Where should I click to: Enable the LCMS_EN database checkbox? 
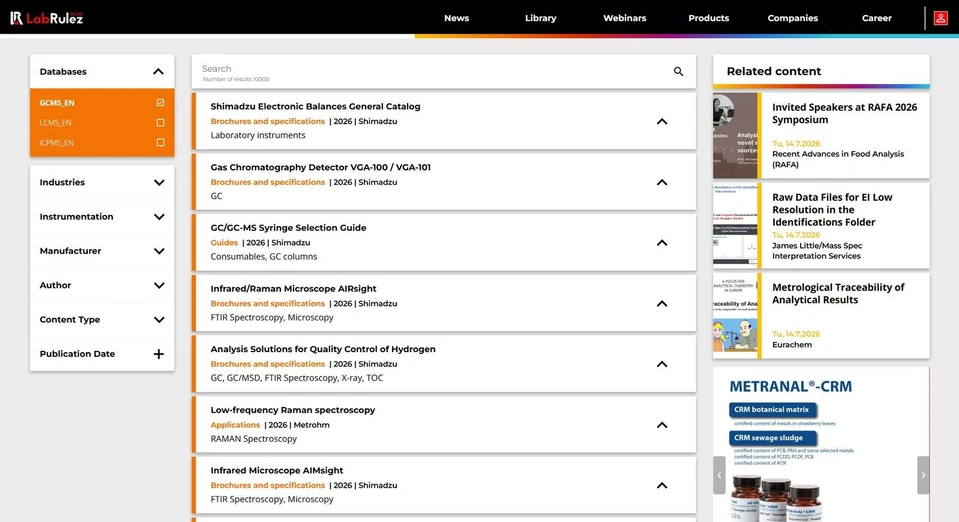click(160, 122)
